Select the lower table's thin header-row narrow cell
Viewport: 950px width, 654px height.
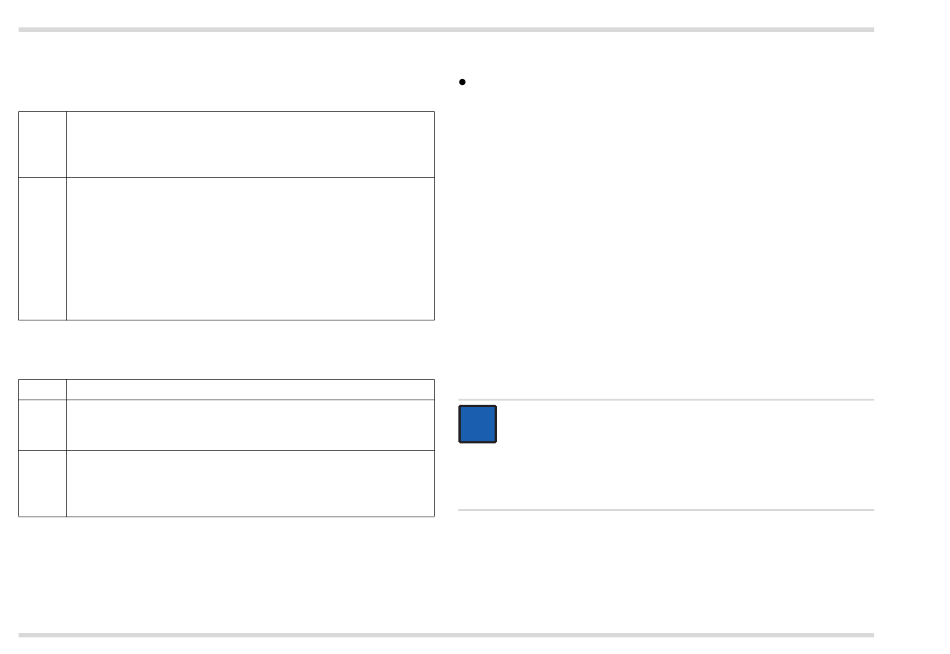pos(42,389)
